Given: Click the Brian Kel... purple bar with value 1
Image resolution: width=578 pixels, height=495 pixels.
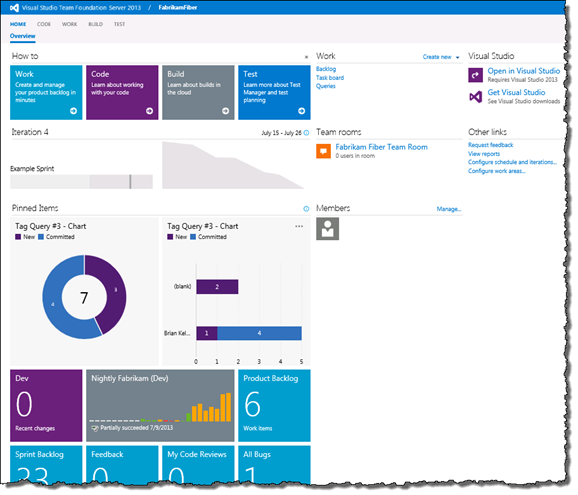Looking at the screenshot, I should point(207,334).
